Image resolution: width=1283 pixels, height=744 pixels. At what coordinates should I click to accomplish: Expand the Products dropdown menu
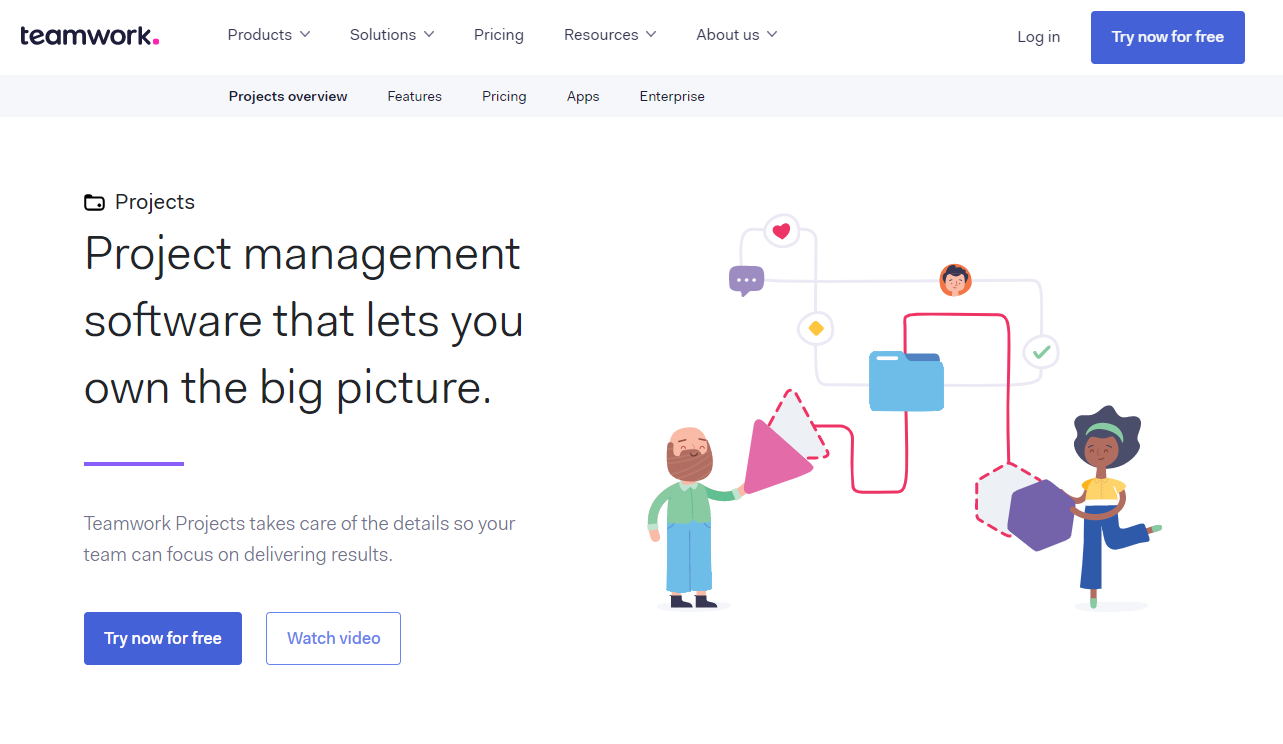tap(269, 35)
